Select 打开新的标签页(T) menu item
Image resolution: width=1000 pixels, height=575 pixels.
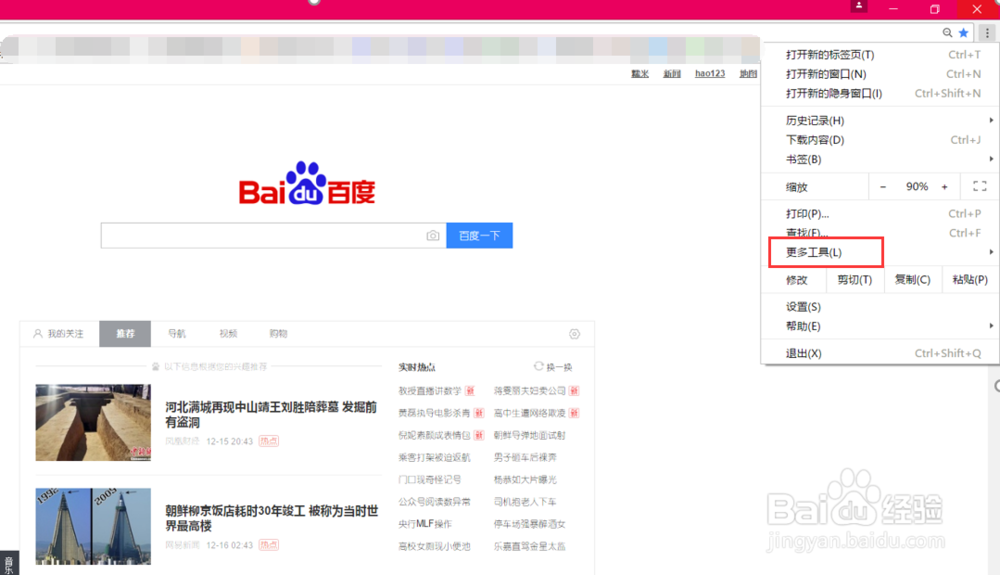pyautogui.click(x=880, y=55)
